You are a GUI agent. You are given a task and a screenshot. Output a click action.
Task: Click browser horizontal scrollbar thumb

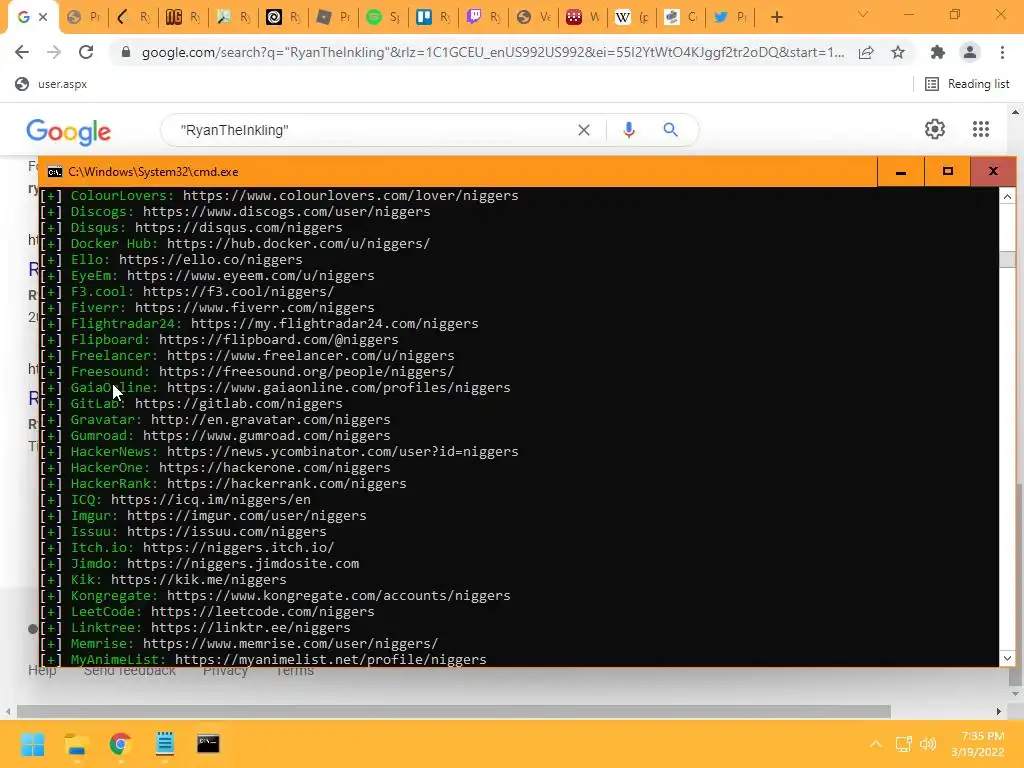pos(454,711)
